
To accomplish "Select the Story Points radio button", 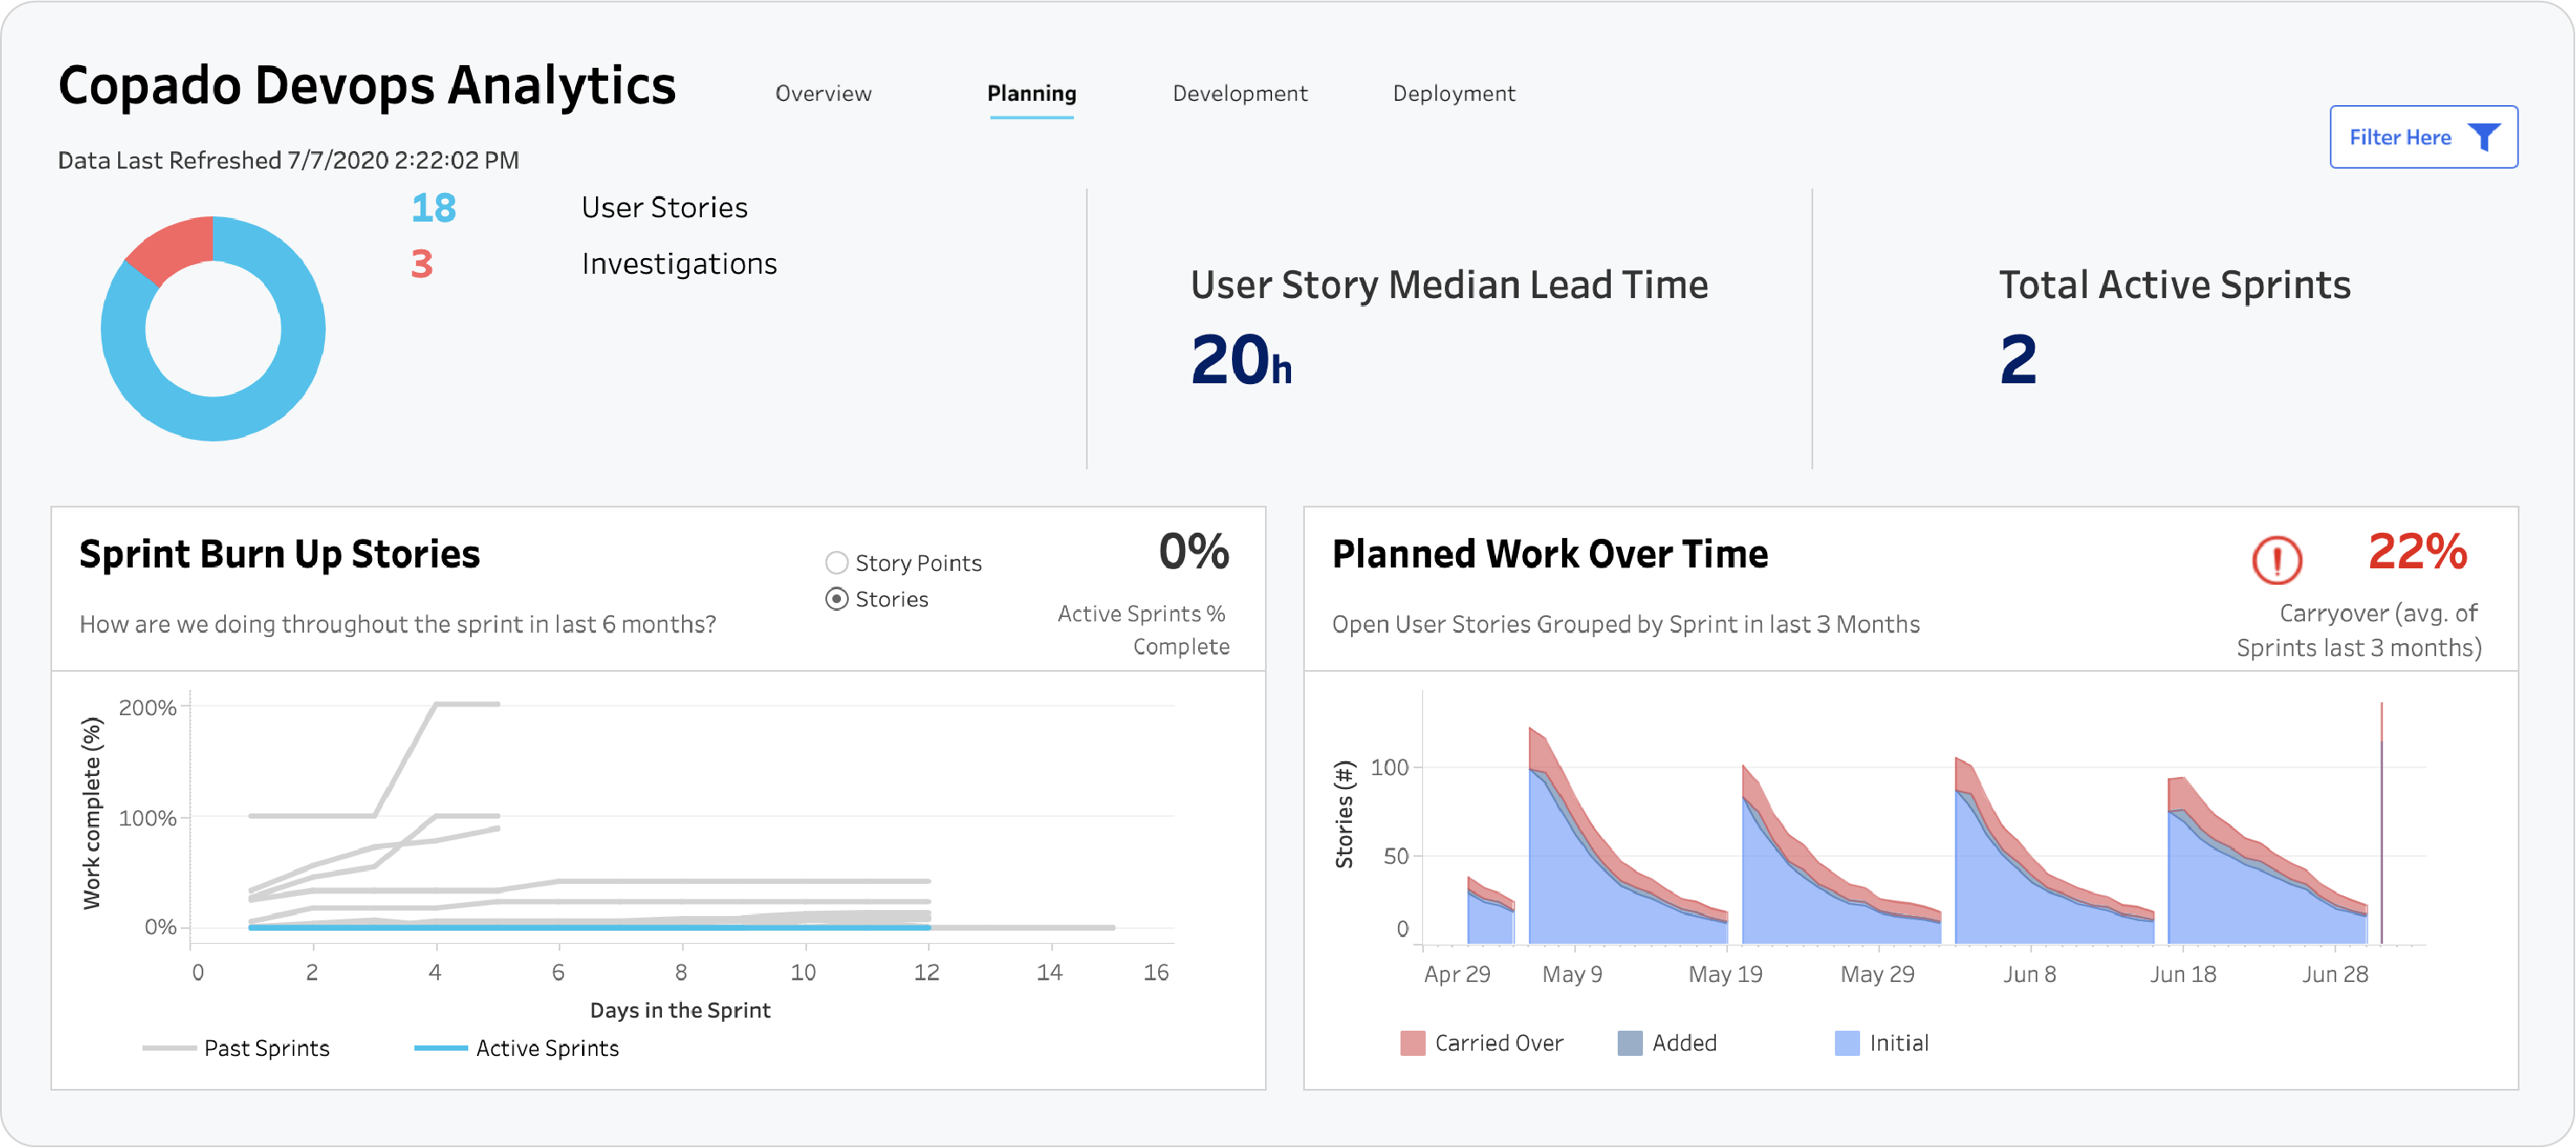I will [x=836, y=563].
